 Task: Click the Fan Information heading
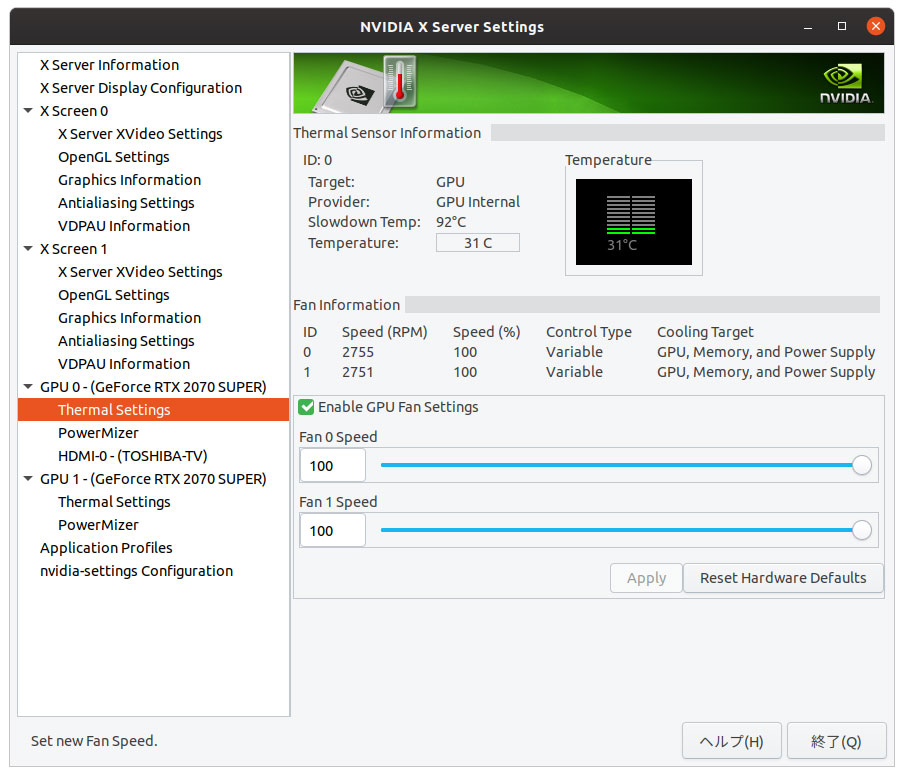click(346, 305)
